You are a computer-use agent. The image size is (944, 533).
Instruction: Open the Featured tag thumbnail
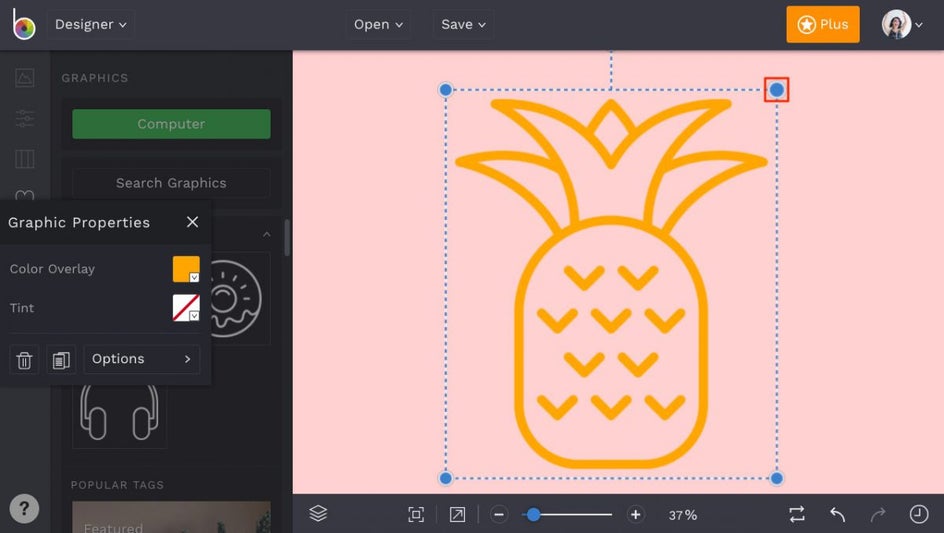[171, 517]
